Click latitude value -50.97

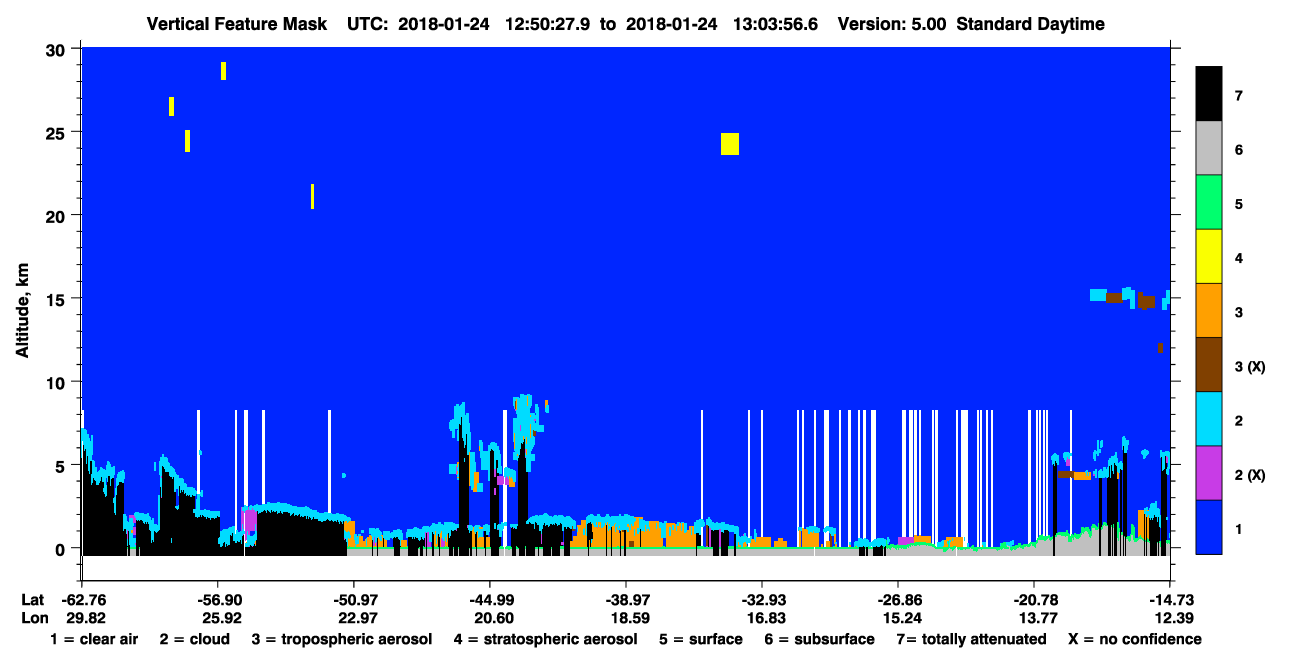[356, 600]
